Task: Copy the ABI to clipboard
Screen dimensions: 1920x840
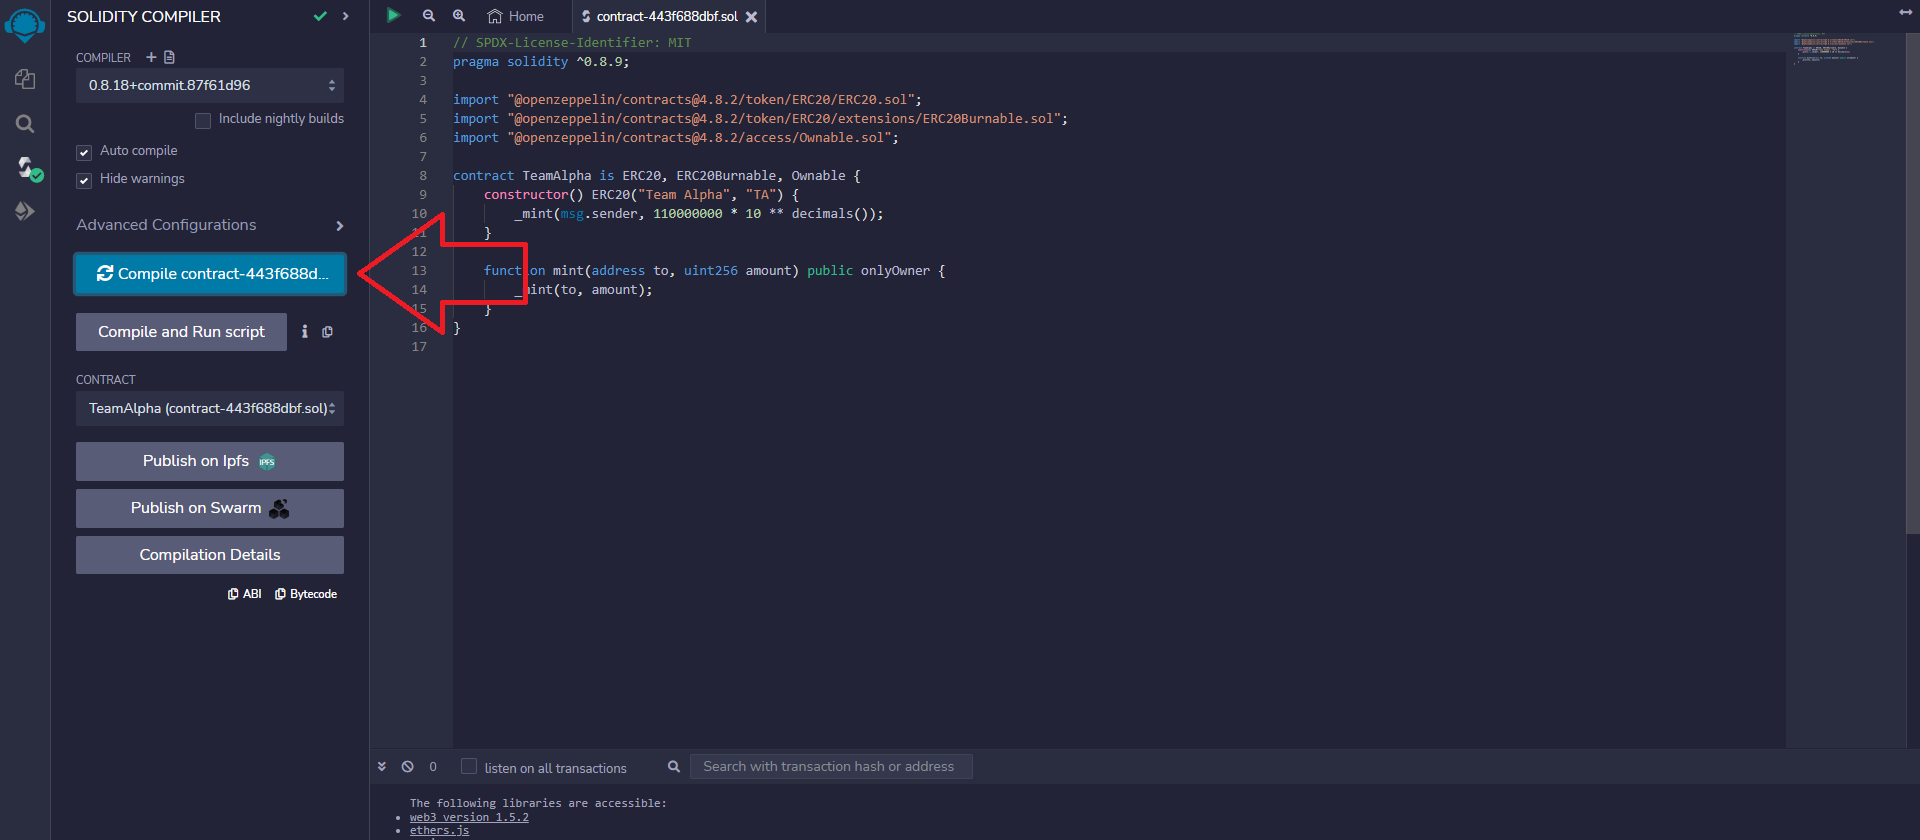Action: (x=245, y=594)
